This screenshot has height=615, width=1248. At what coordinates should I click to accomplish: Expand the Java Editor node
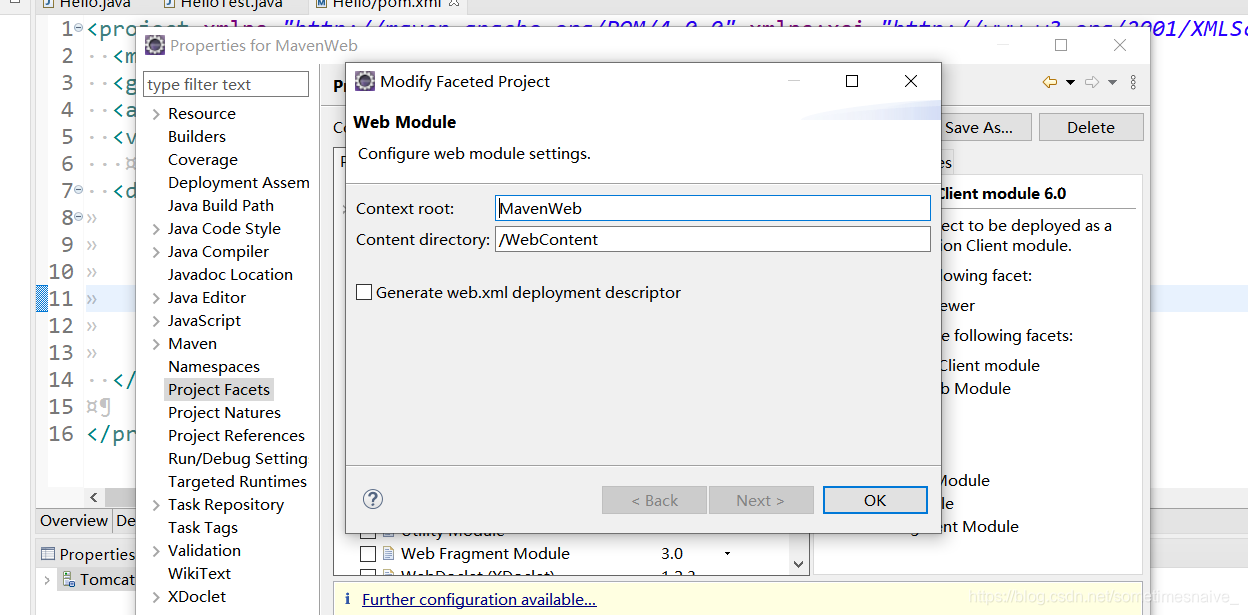pos(156,298)
